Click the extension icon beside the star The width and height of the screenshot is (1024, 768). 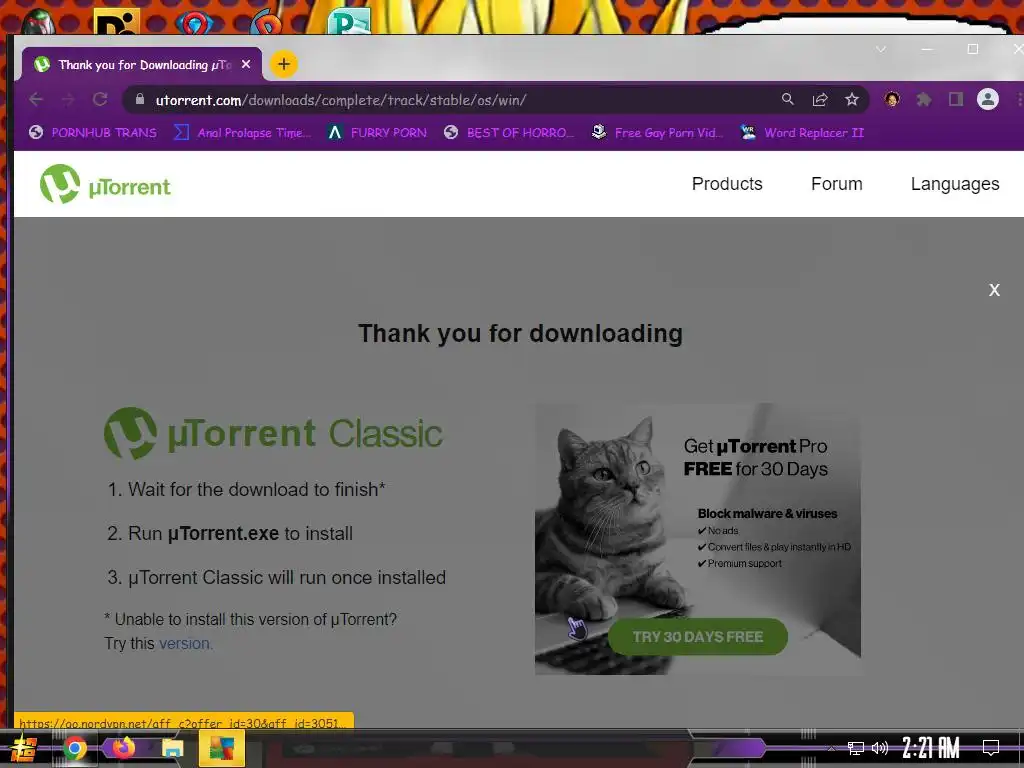click(x=891, y=99)
